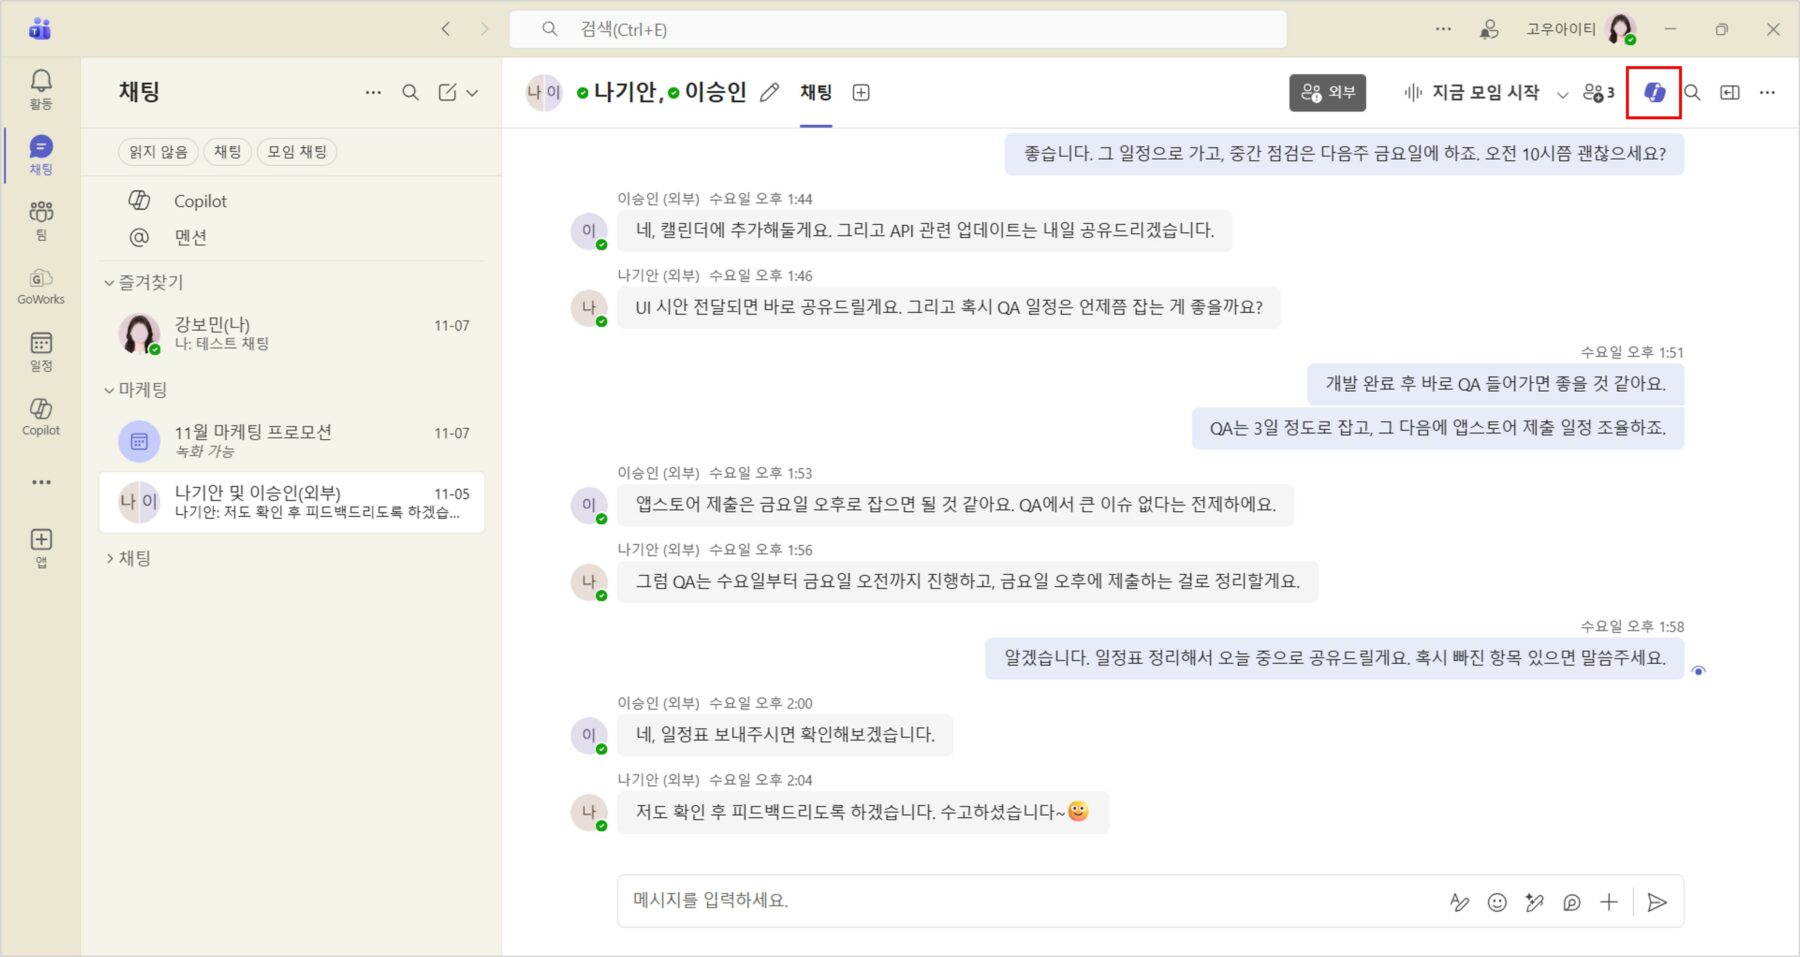Toggle the 읽지 않음 filter chip

(x=158, y=152)
